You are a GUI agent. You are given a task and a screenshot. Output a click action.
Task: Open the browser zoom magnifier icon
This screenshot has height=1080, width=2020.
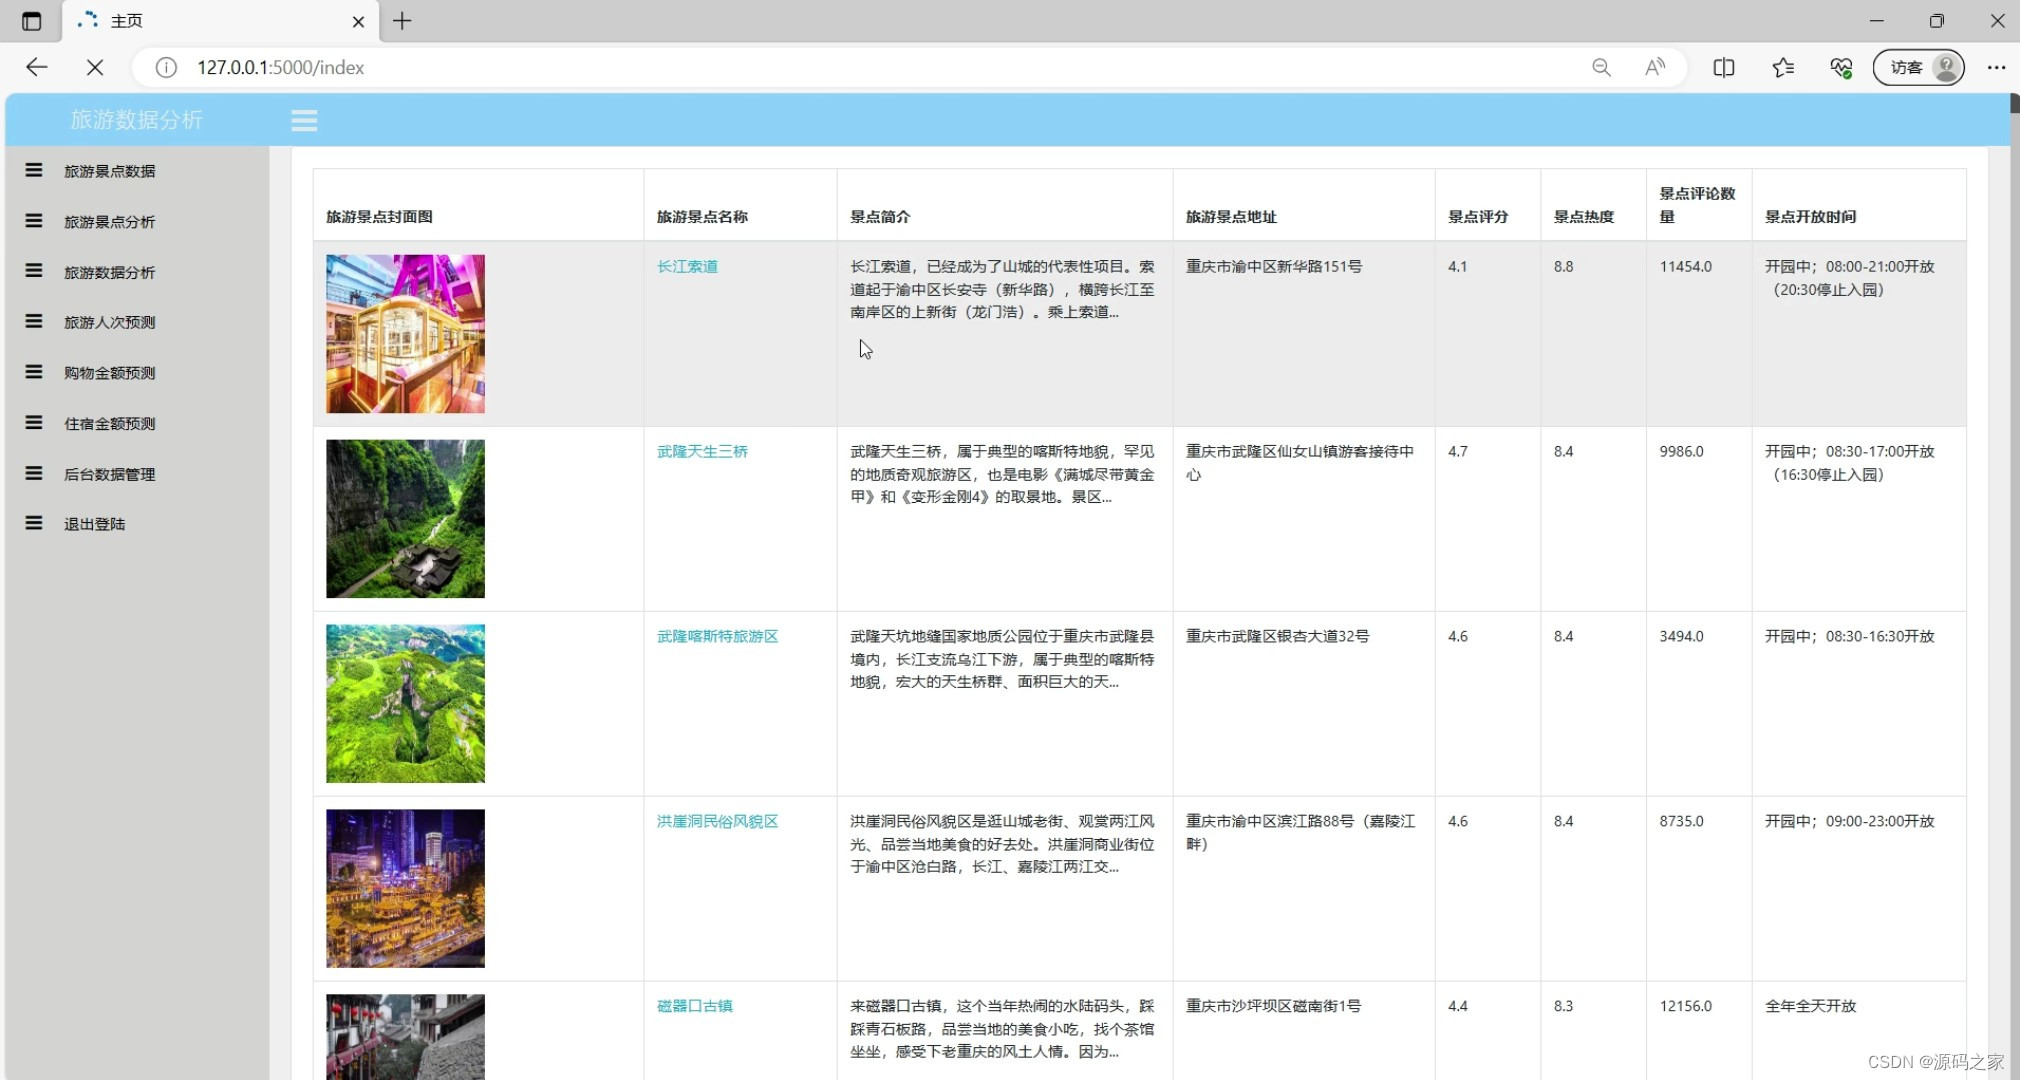coord(1601,67)
